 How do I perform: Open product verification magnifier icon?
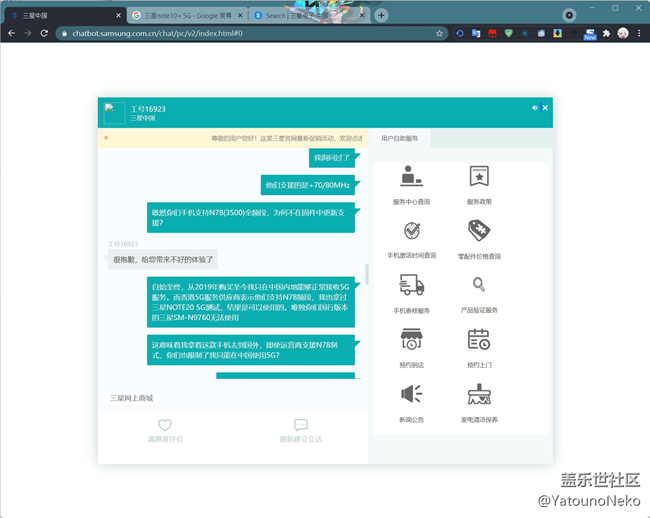[479, 284]
